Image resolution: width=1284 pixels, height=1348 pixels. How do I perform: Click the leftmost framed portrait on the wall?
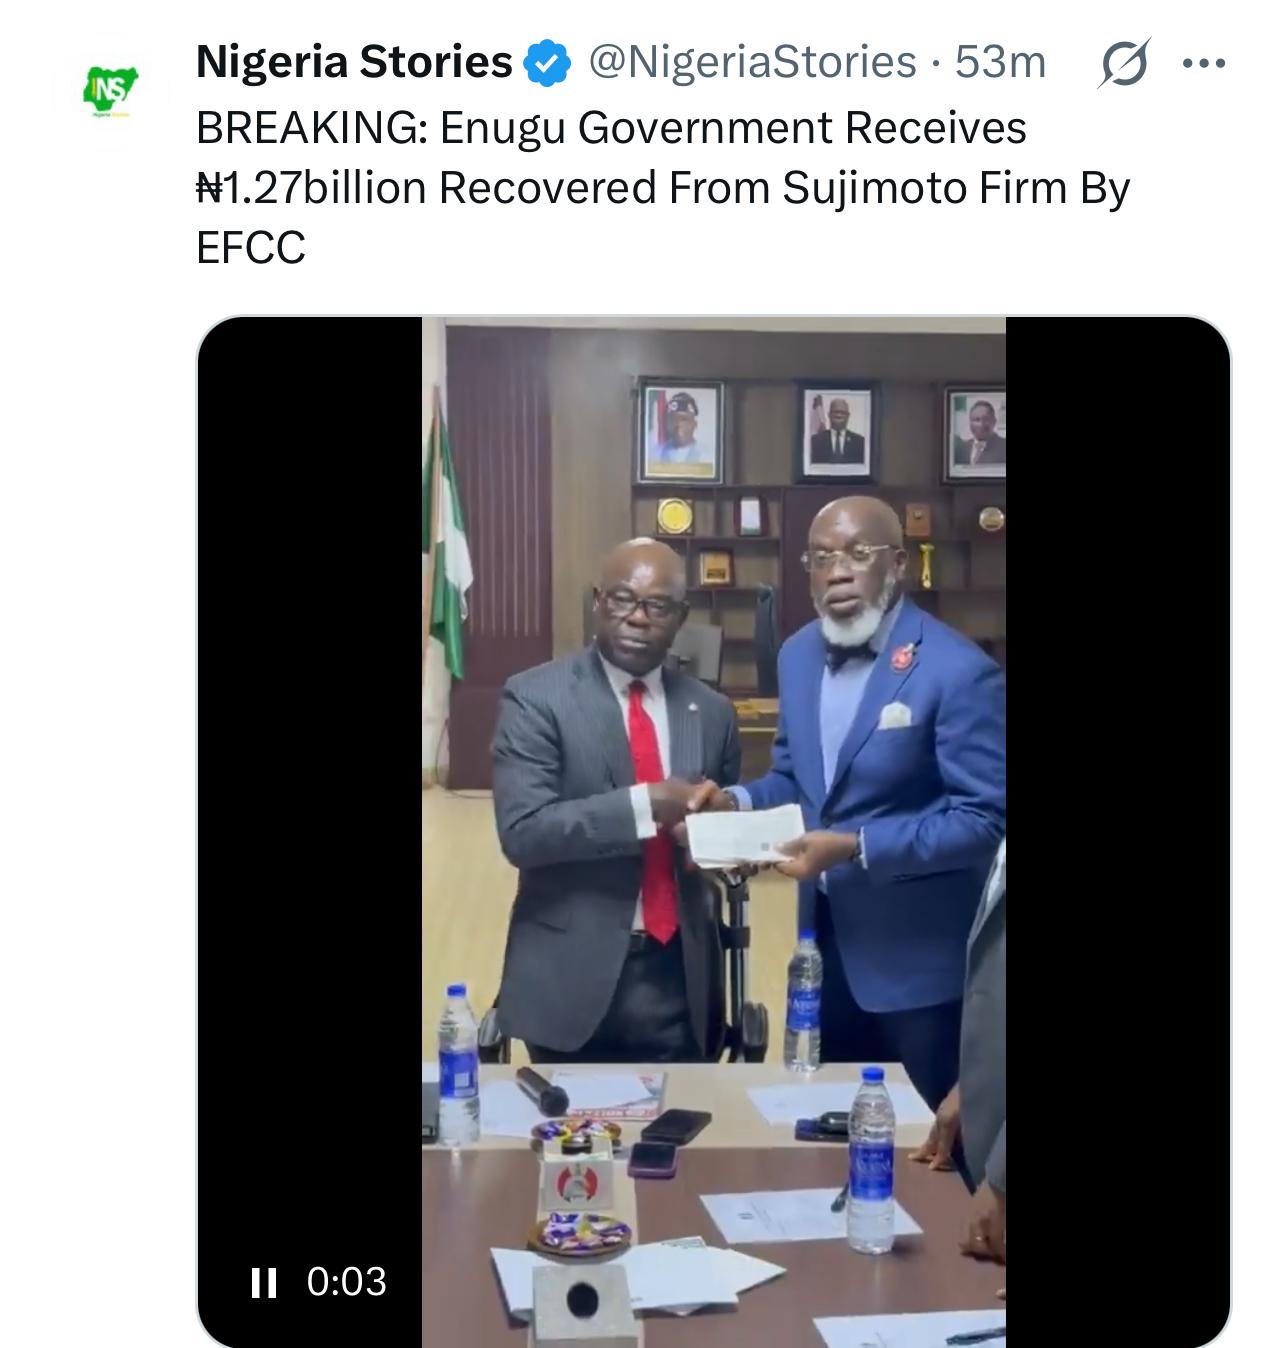[681, 432]
